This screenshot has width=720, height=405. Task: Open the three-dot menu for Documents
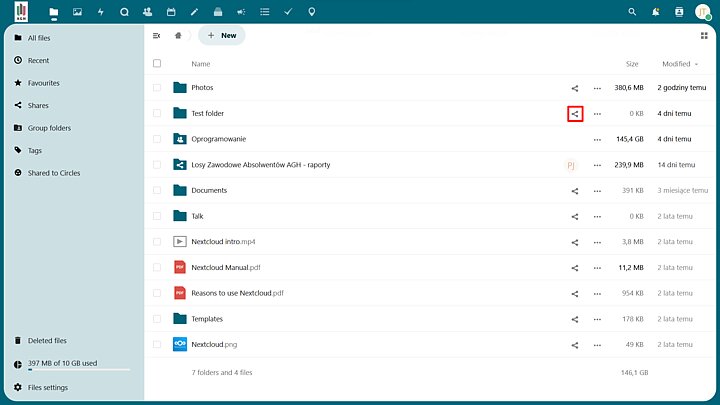point(597,191)
